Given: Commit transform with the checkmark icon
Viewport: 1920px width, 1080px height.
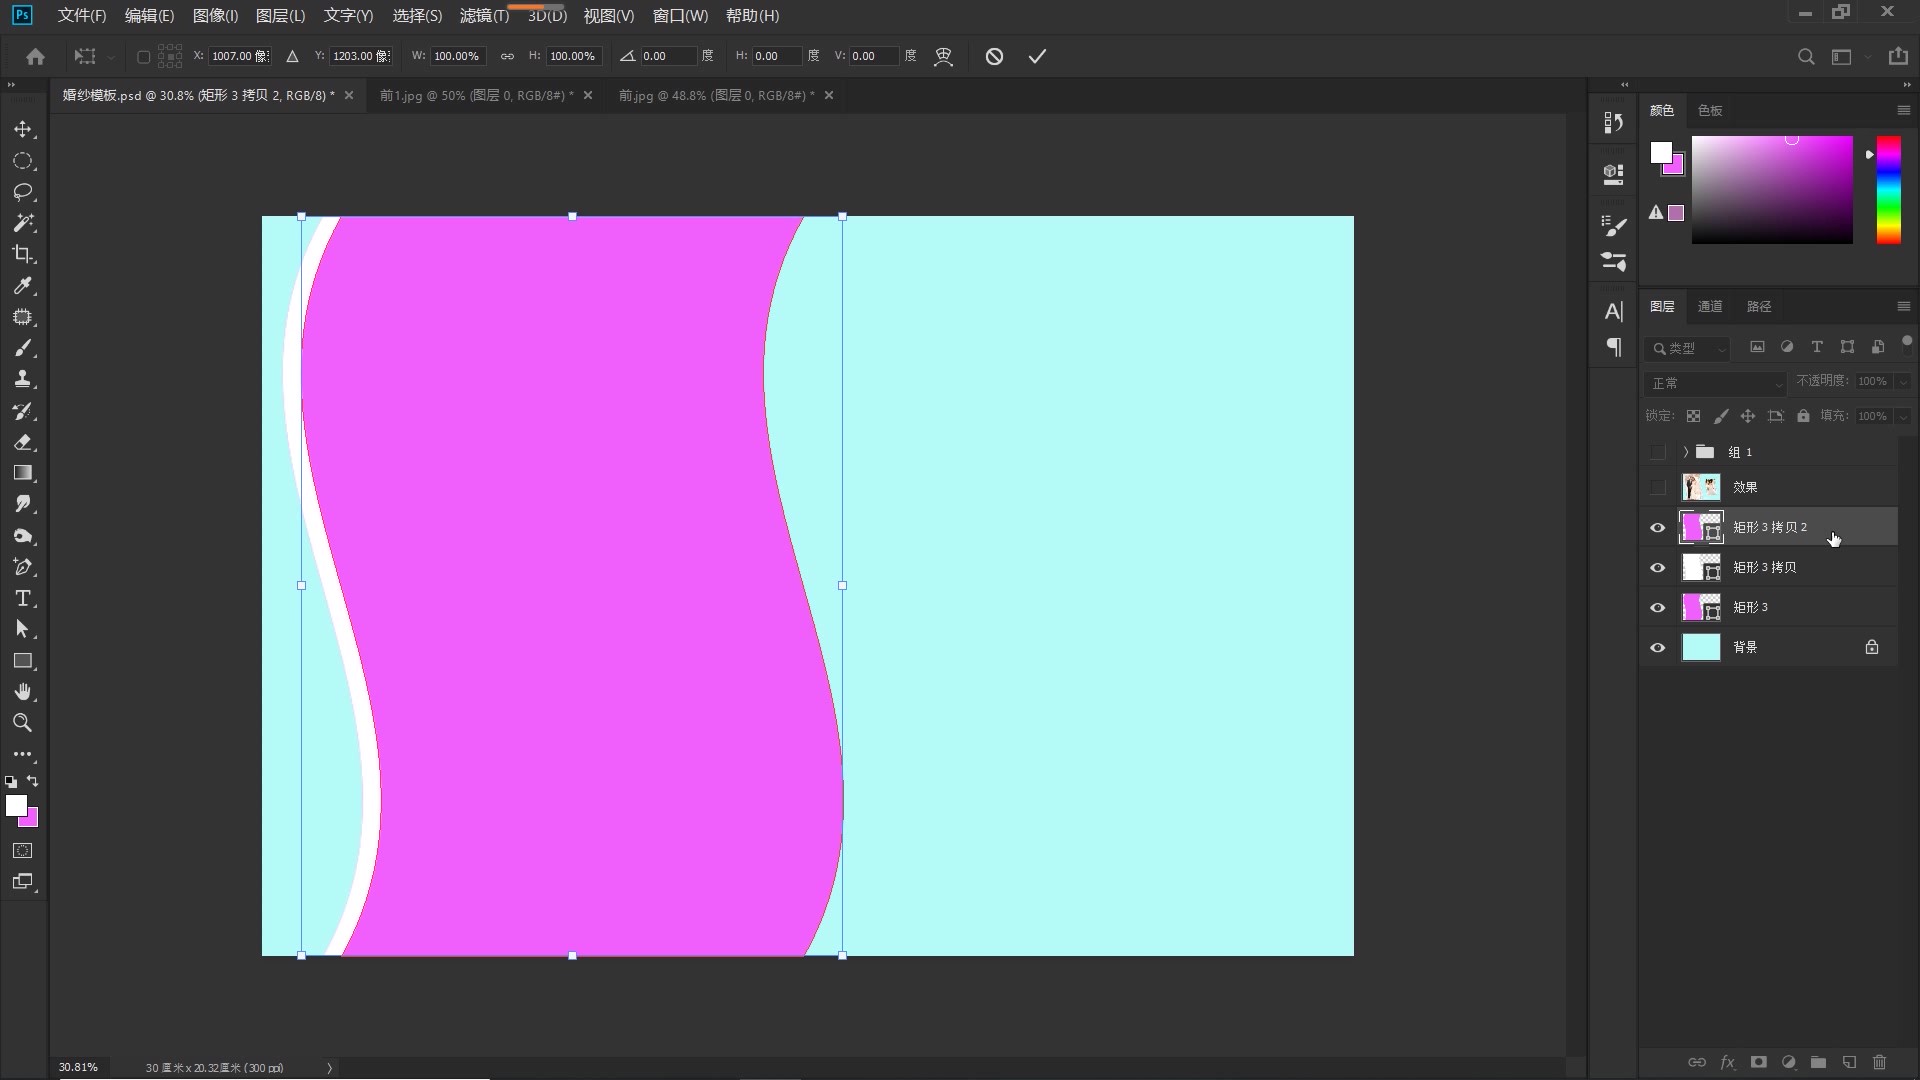Looking at the screenshot, I should (x=1037, y=56).
